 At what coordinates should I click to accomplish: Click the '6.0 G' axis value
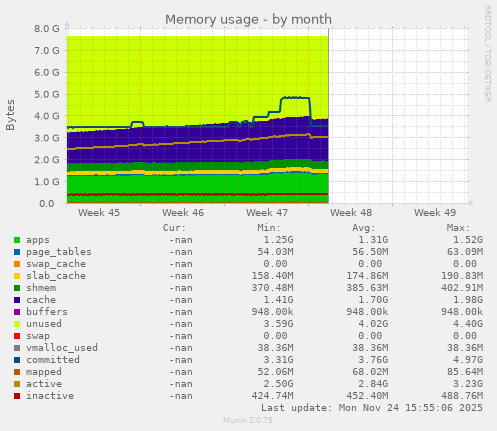47,72
